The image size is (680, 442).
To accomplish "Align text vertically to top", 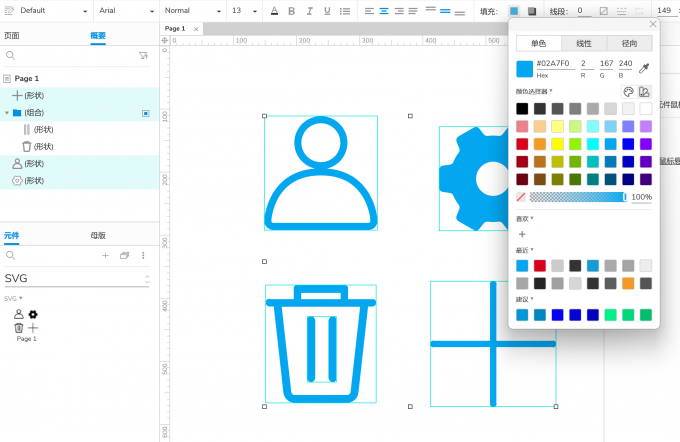I will (430, 10).
